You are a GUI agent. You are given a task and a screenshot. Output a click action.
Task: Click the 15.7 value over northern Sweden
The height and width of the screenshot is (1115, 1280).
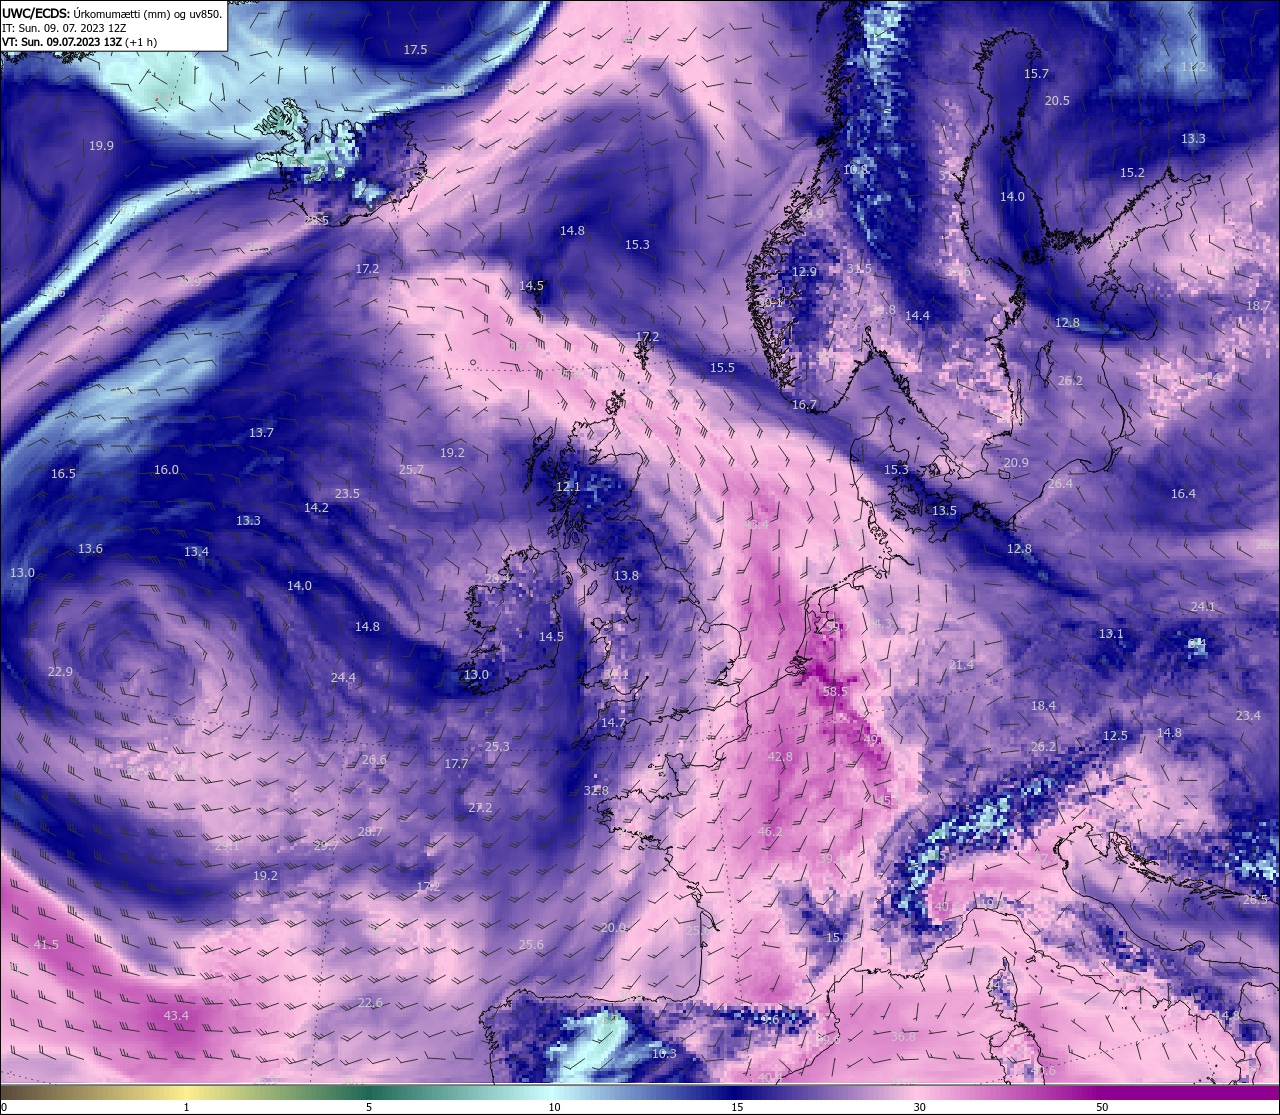[1036, 74]
